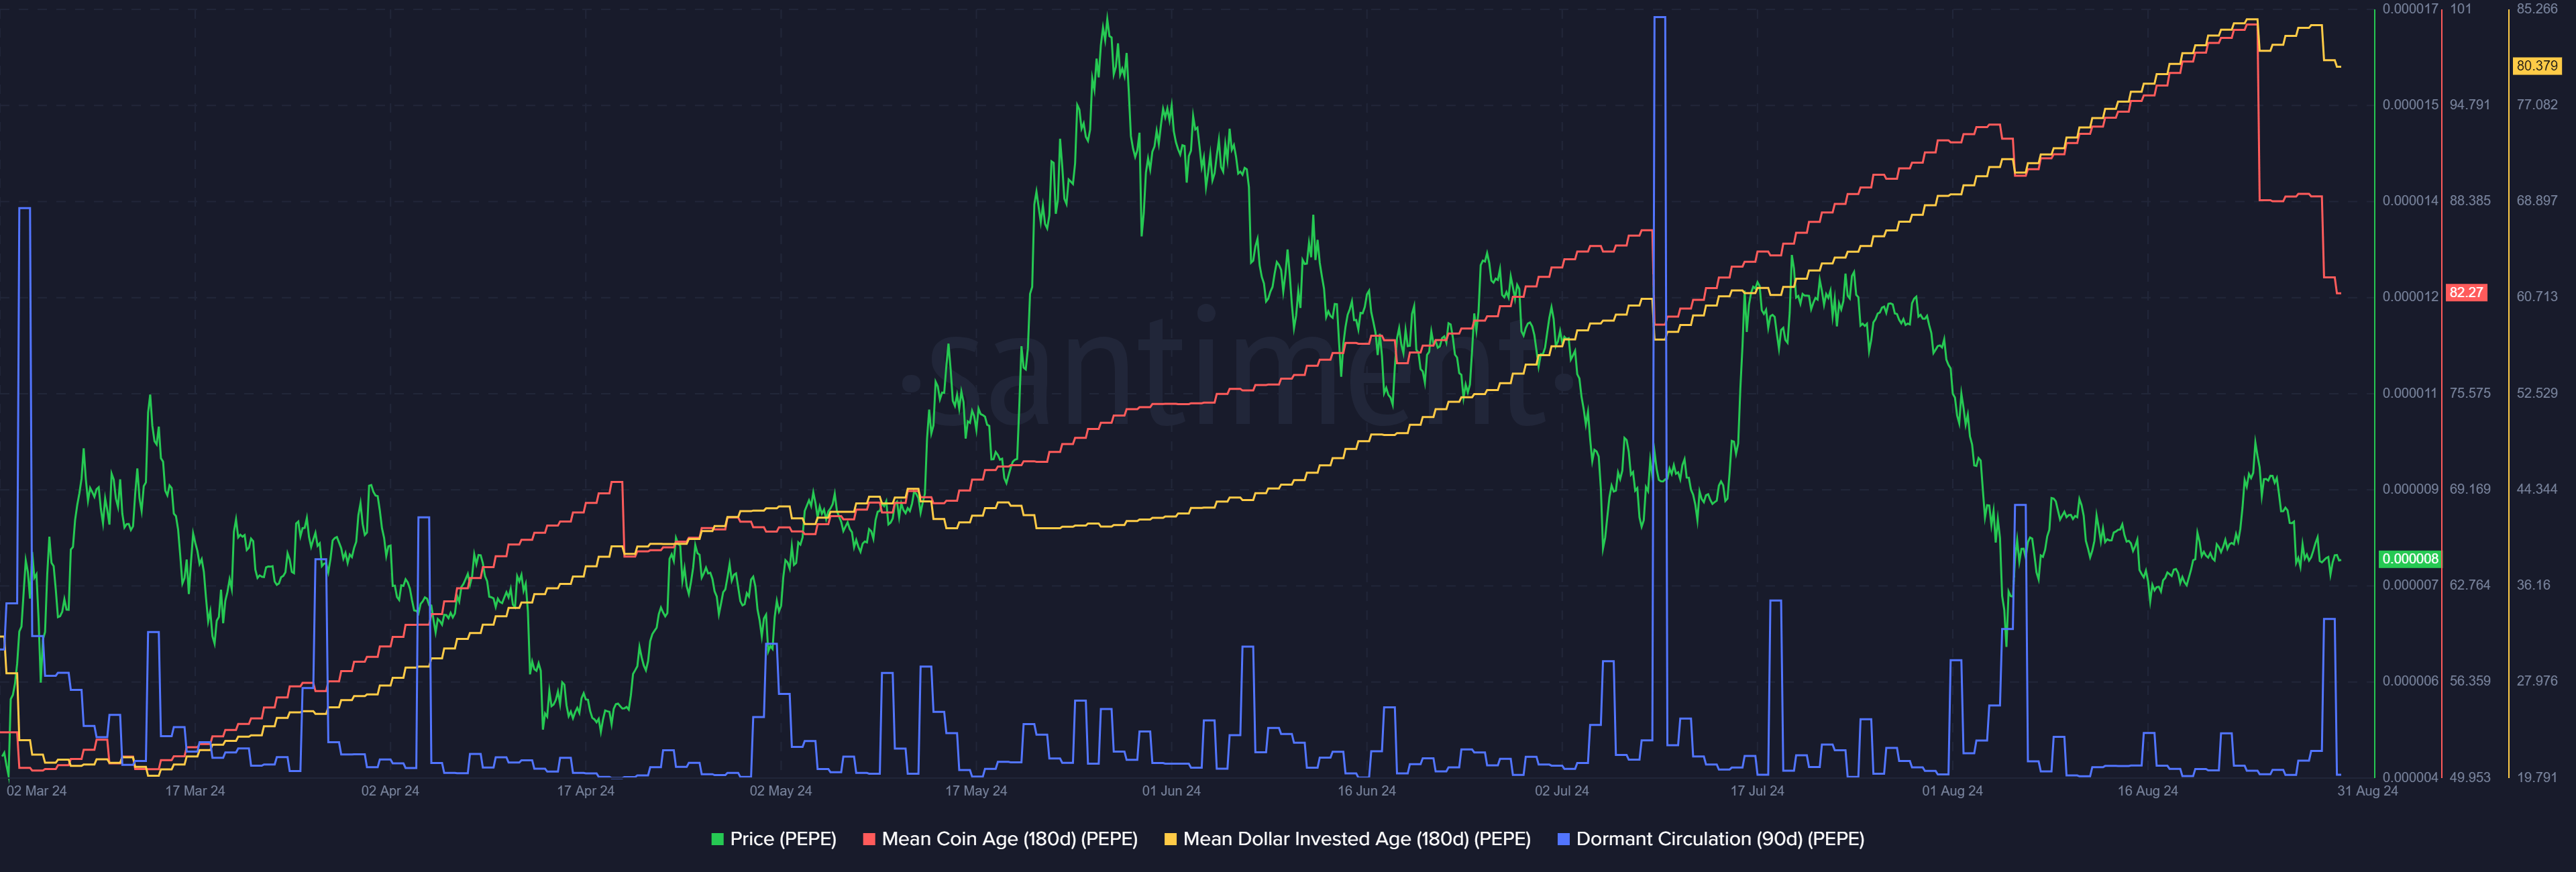Click the 0.000009 price axis label
The image size is (2576, 872).
[x=2410, y=489]
